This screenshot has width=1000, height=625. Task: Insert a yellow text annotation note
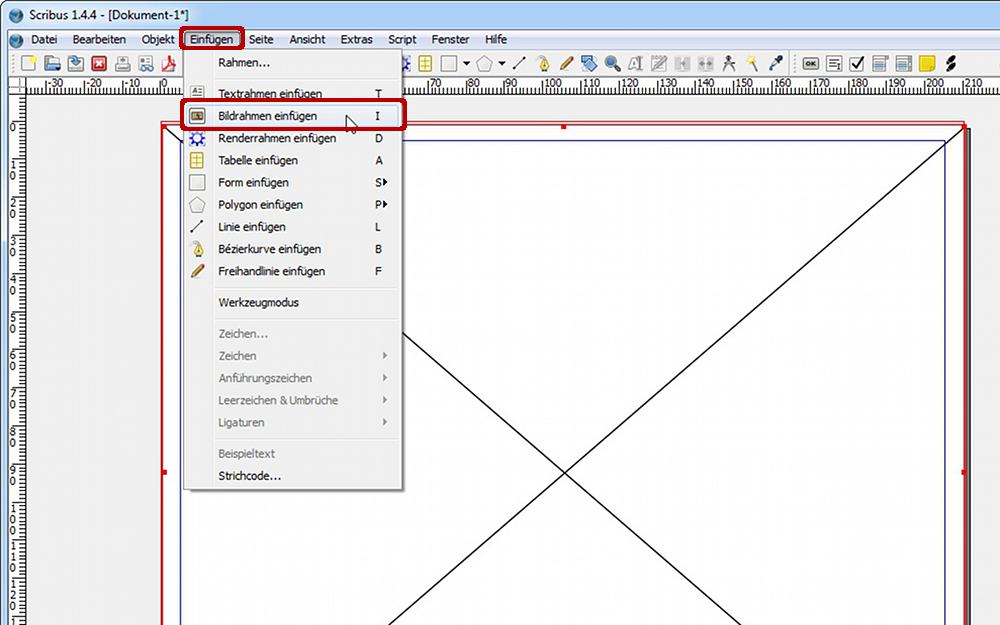[927, 63]
